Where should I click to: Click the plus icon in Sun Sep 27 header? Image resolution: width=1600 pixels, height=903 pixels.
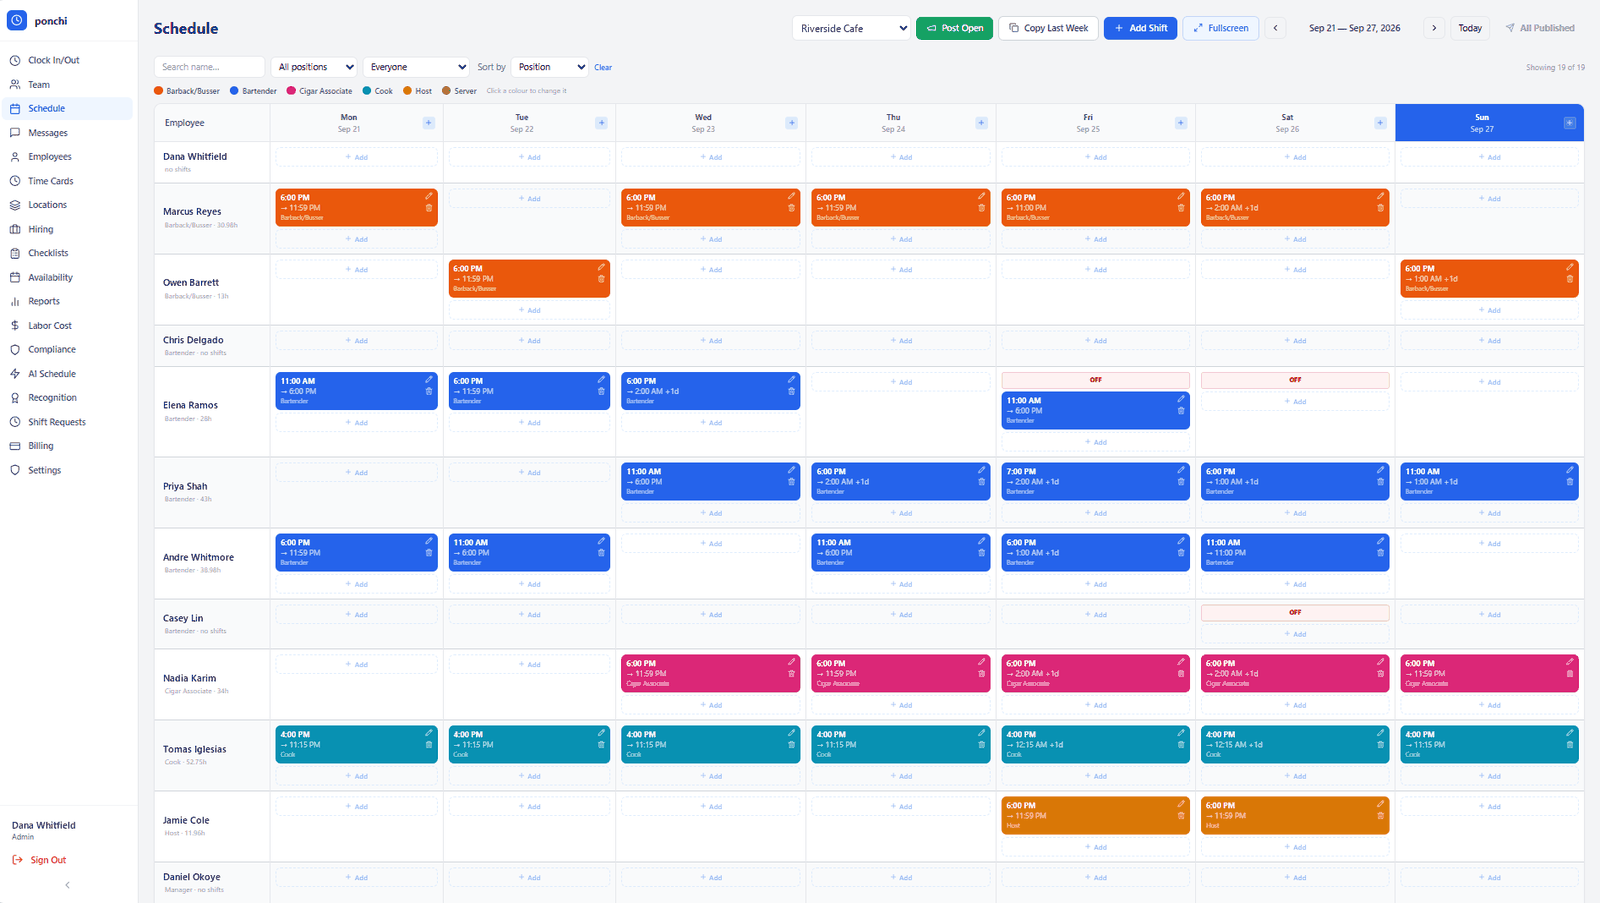pos(1569,123)
